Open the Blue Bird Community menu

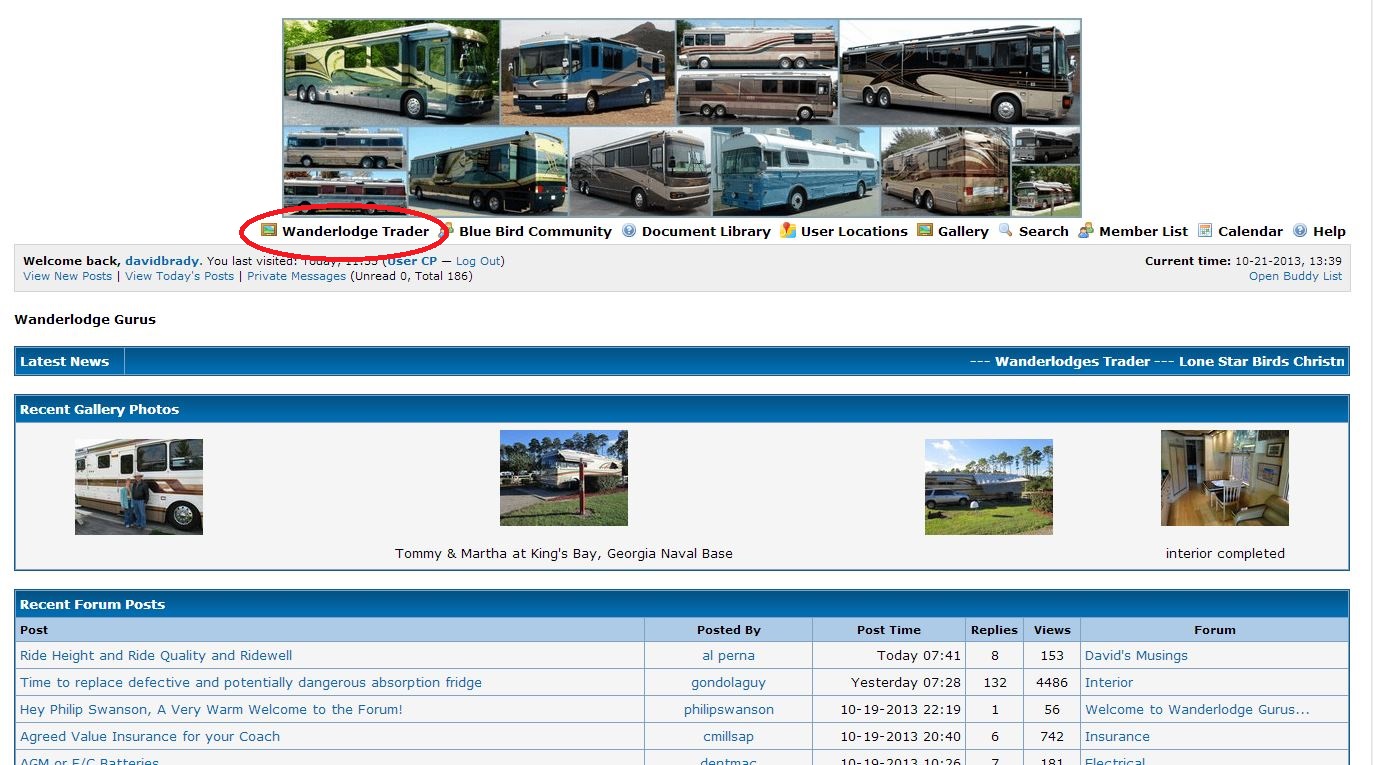(x=535, y=231)
